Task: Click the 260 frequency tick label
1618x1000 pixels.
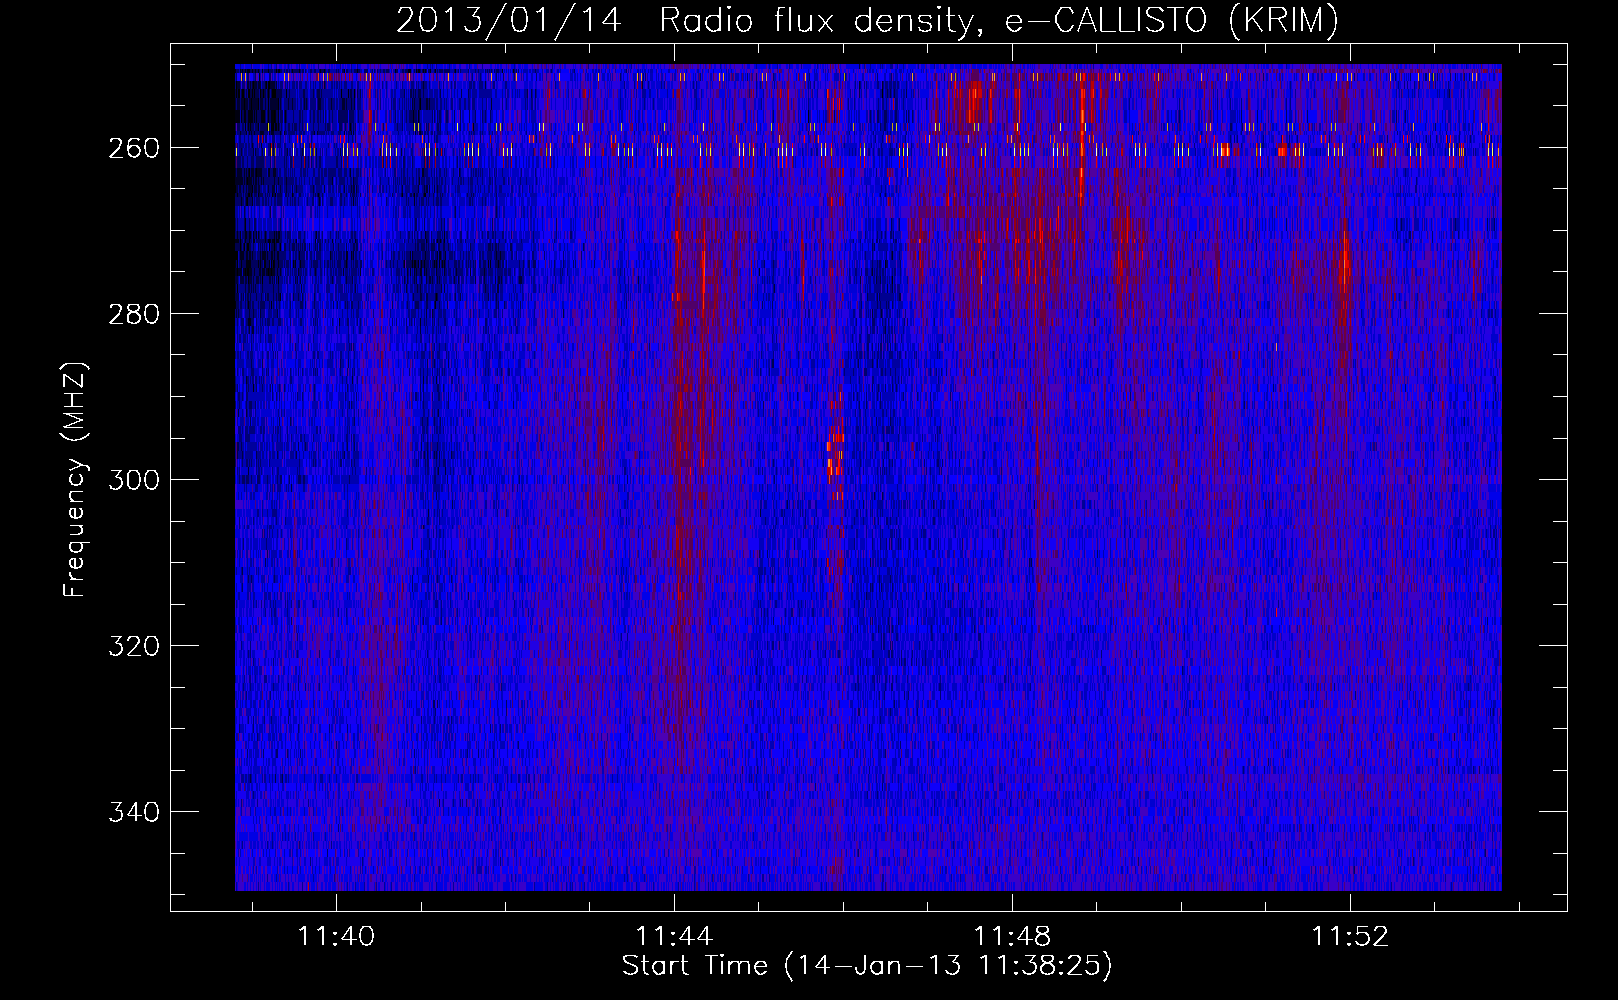Action: tap(133, 148)
